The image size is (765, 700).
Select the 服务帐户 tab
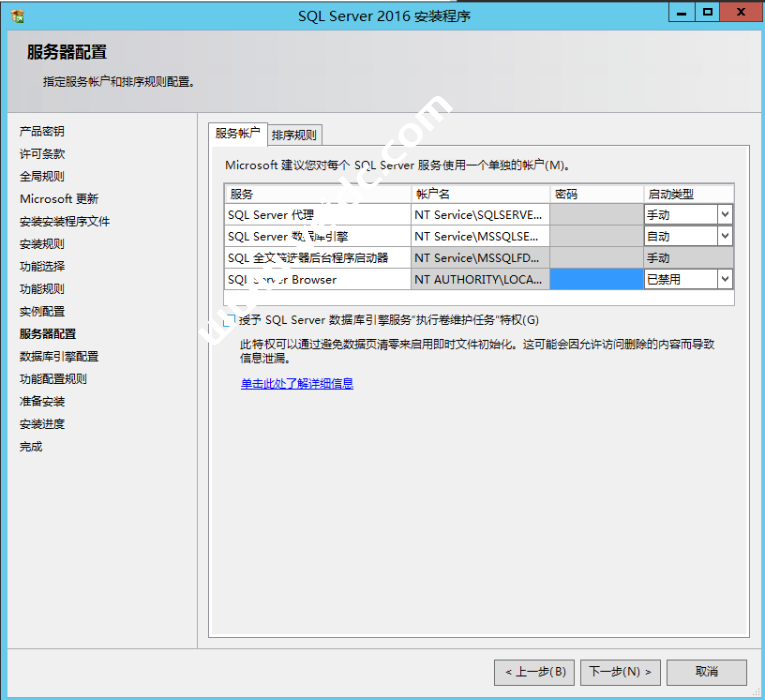[238, 133]
